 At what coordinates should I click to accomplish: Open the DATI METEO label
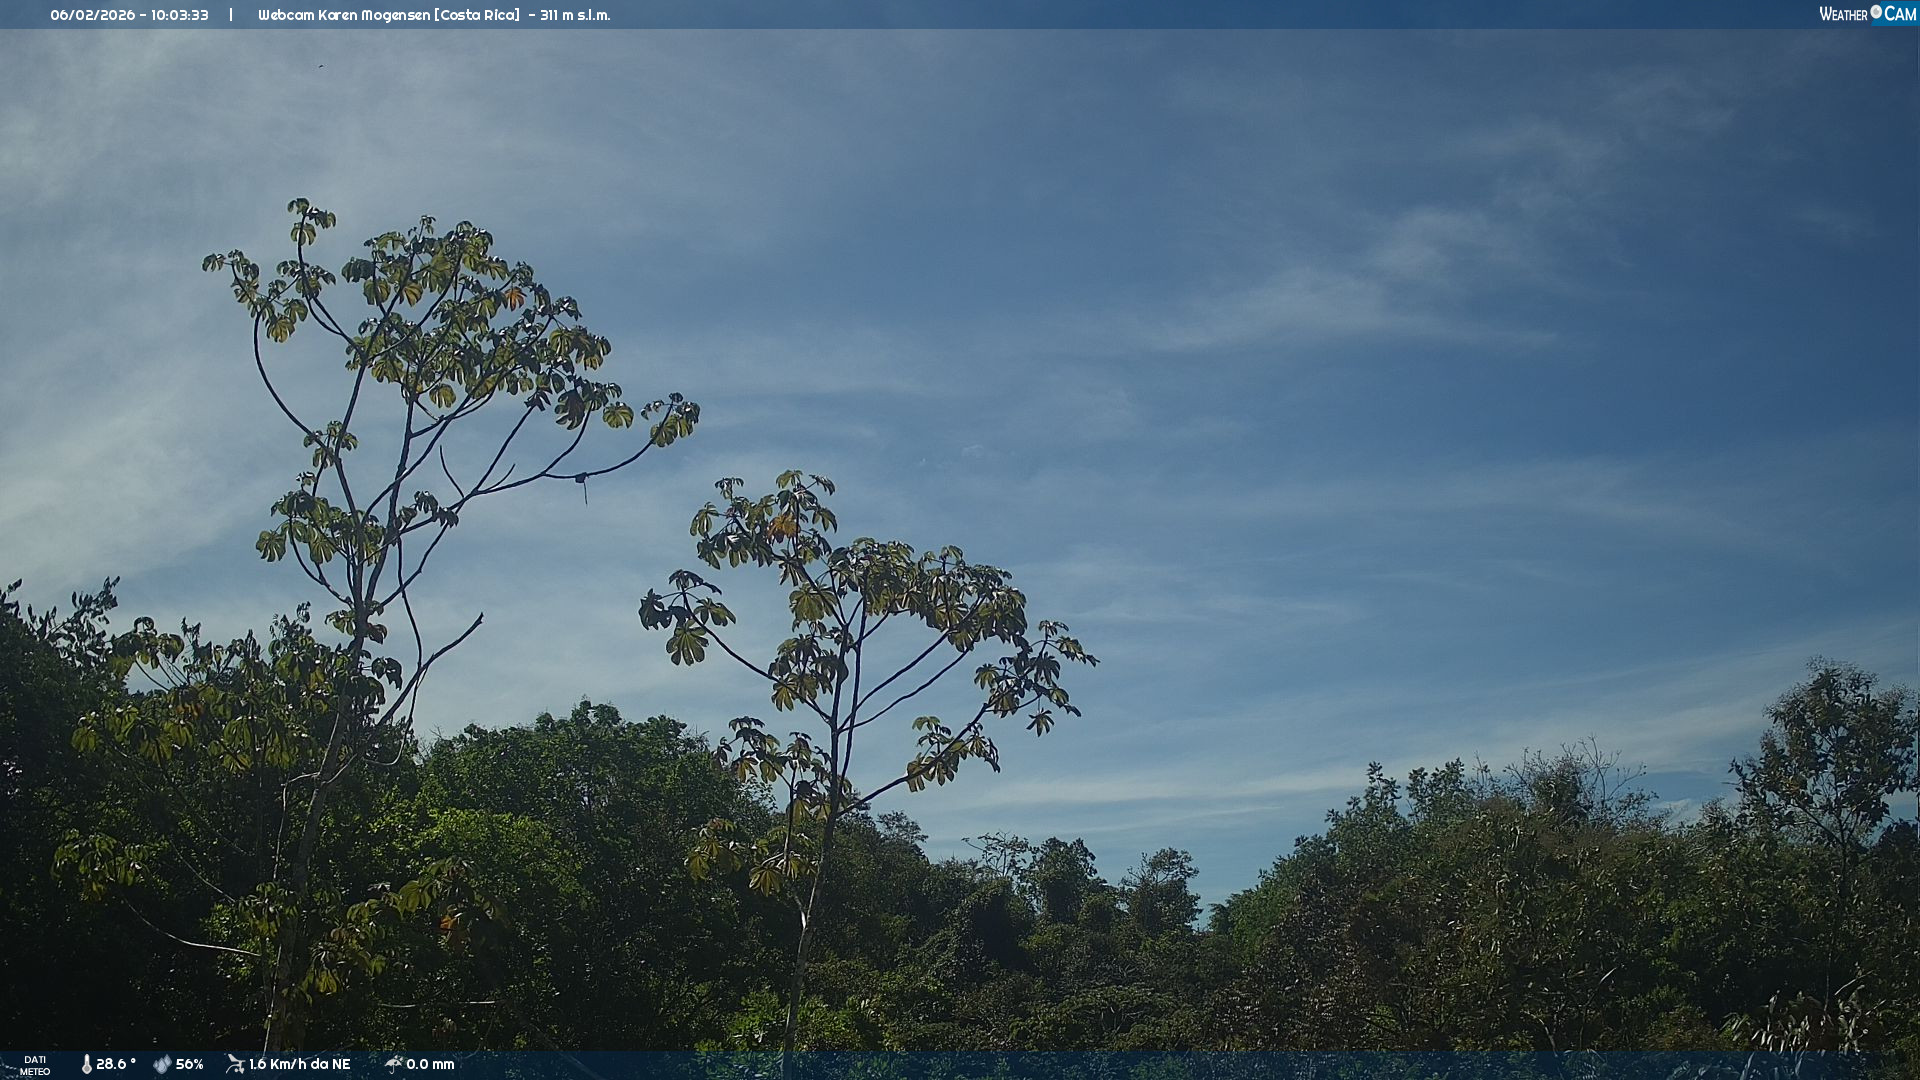[35, 1065]
